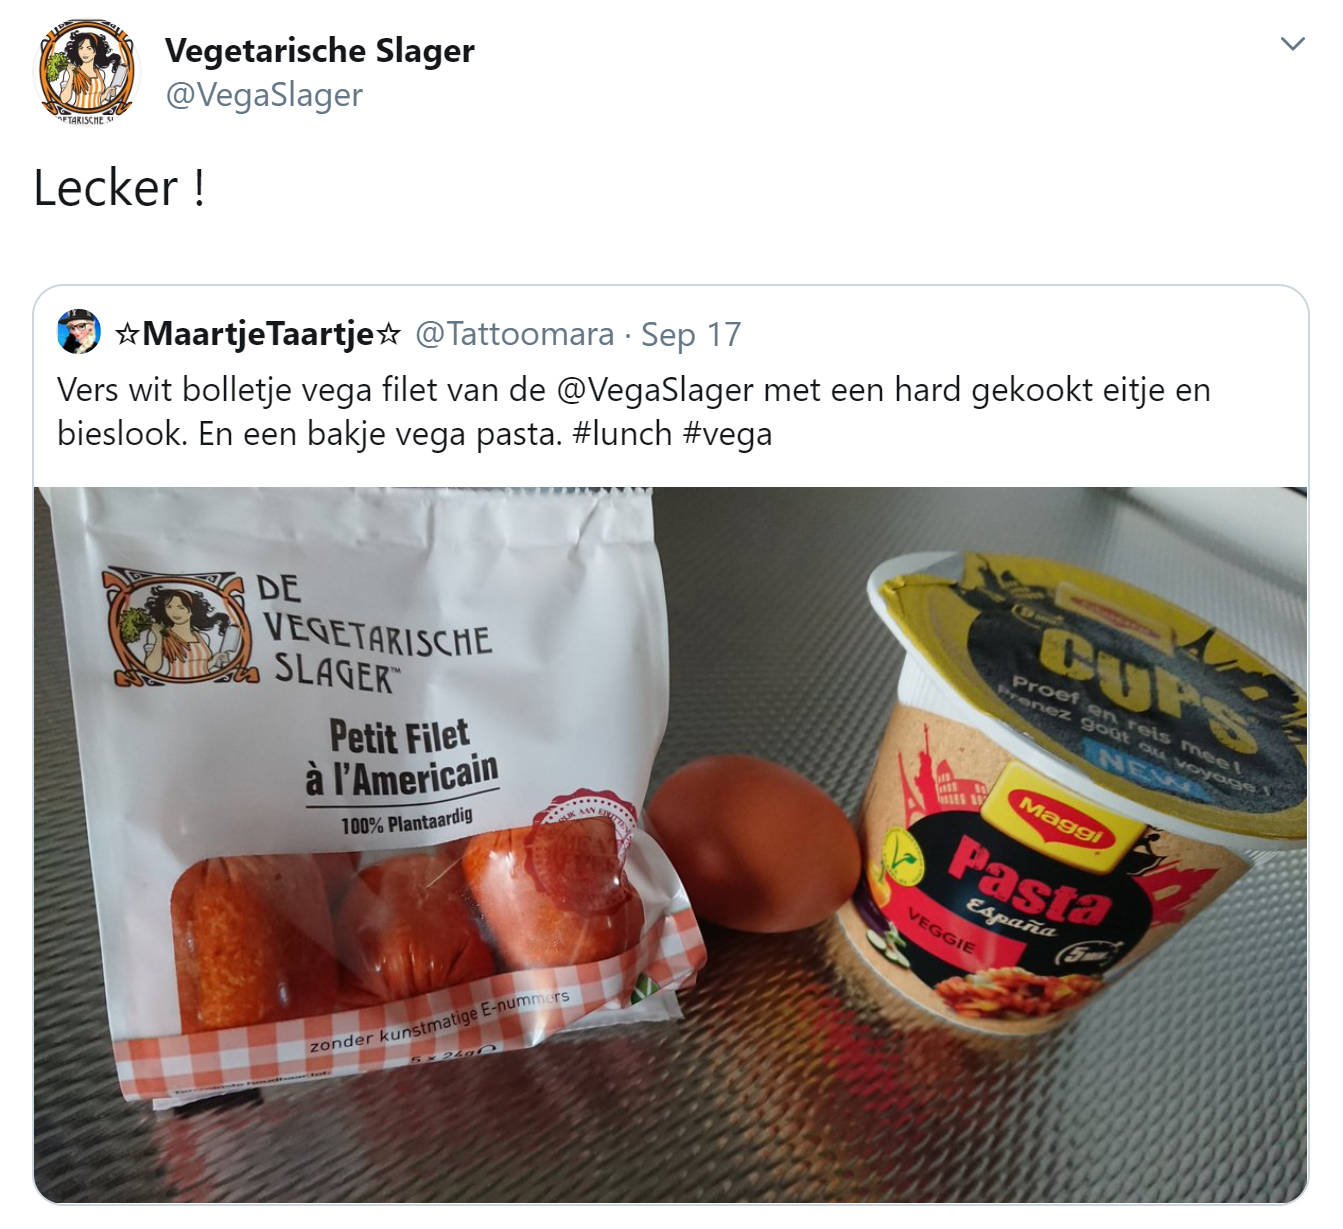Click the Vegetarische Slager display name
Image resolution: width=1343 pixels, height=1229 pixels.
pos(320,50)
